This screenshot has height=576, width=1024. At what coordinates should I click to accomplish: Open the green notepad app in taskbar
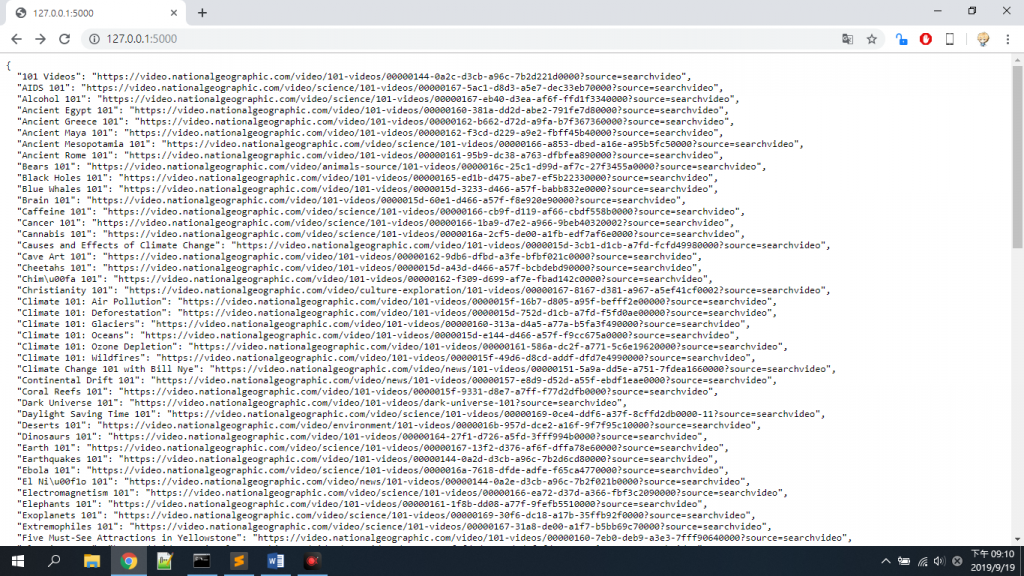tap(165, 561)
